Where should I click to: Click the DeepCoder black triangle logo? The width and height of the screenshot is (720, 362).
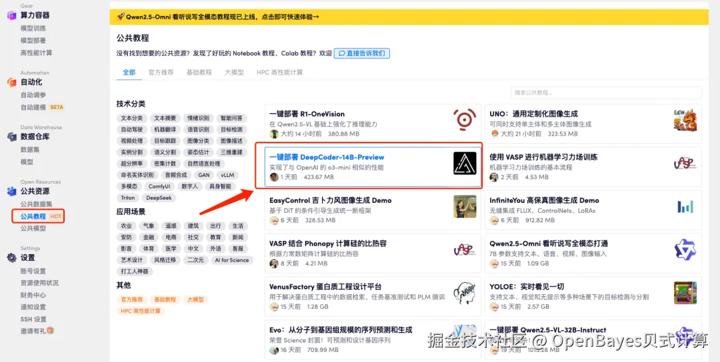tap(465, 164)
